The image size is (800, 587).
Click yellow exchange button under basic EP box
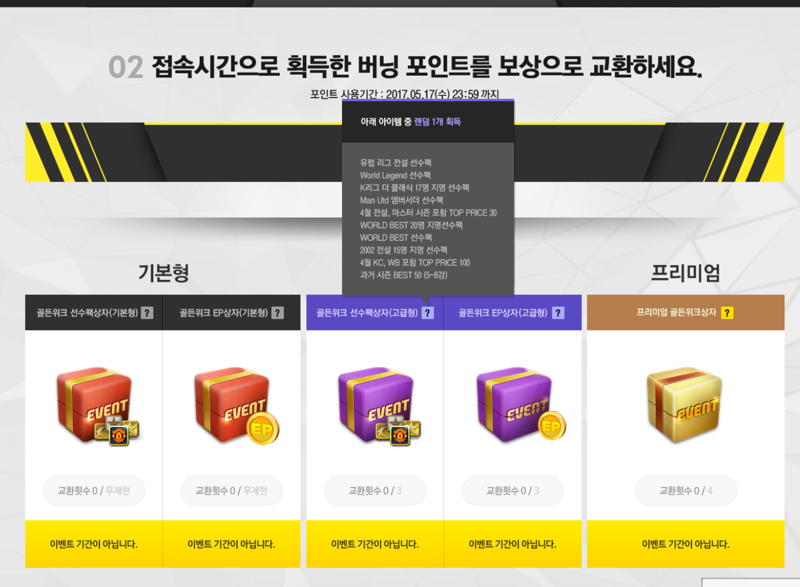tap(232, 544)
